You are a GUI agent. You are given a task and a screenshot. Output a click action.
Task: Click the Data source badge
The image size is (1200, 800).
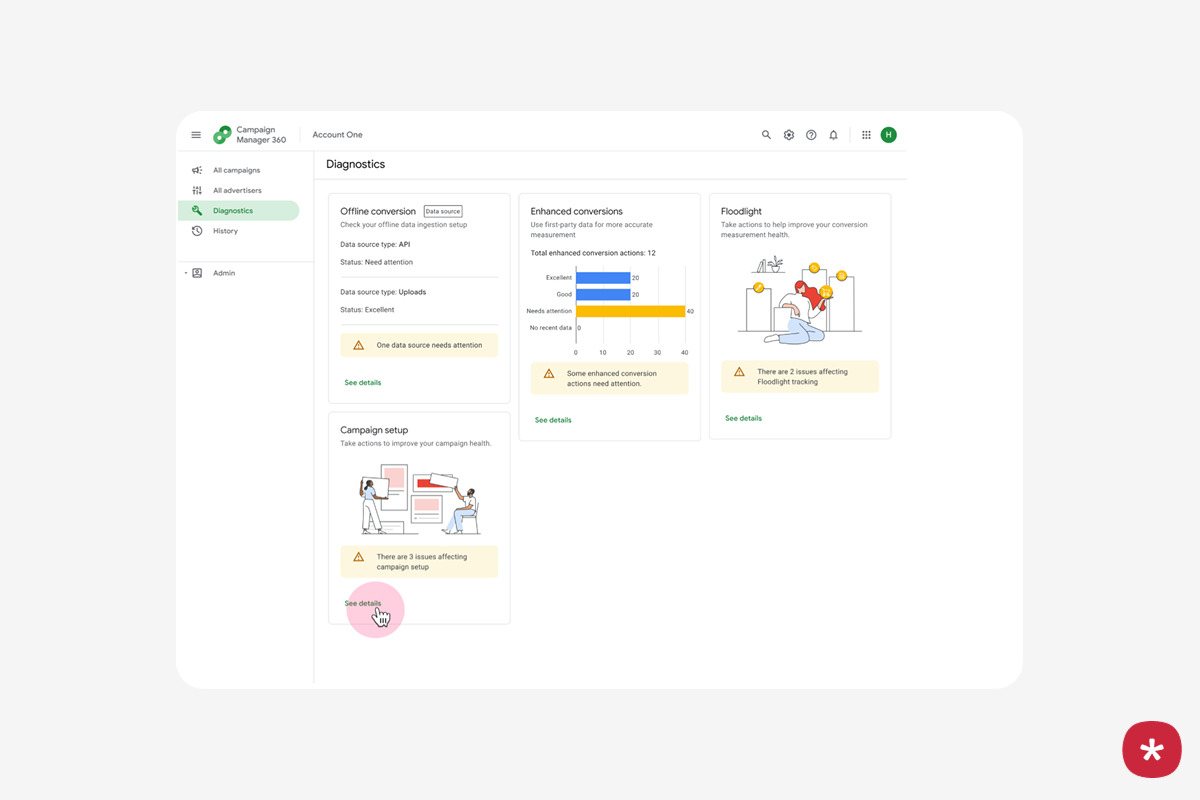coord(443,212)
